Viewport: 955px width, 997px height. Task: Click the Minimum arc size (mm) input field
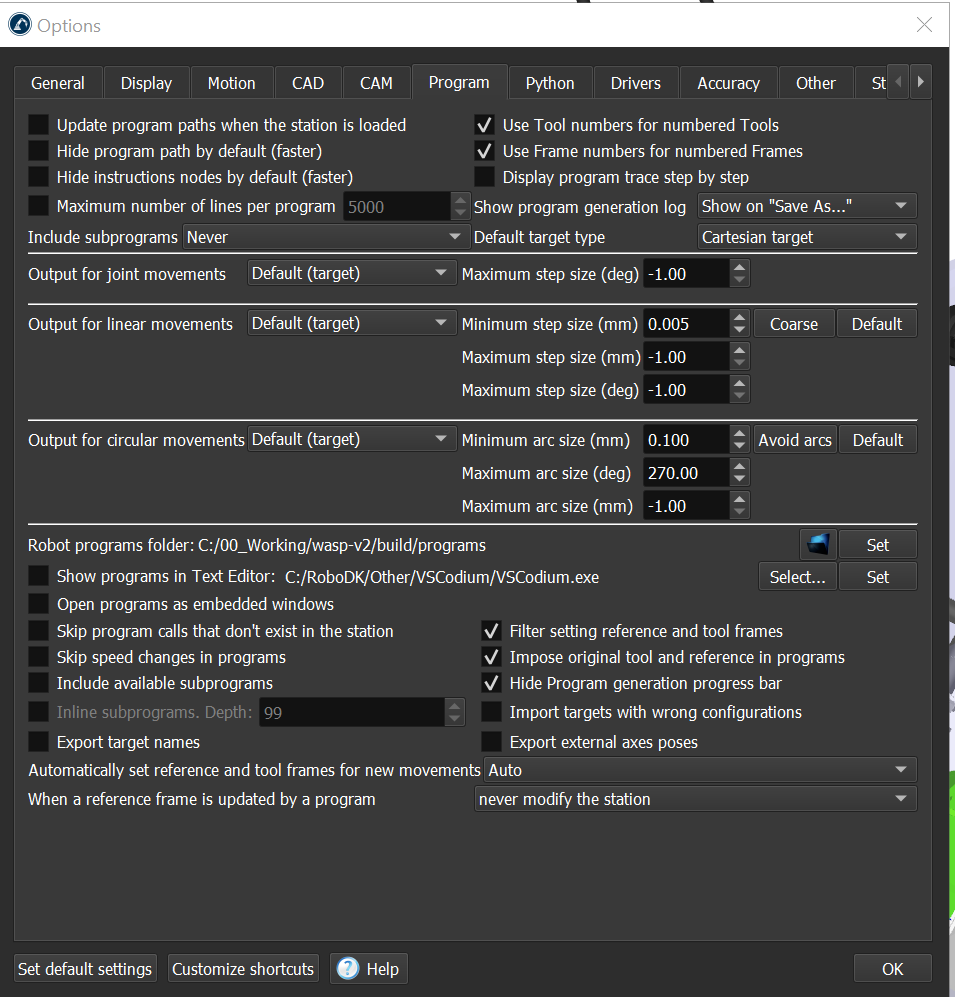[x=686, y=440]
